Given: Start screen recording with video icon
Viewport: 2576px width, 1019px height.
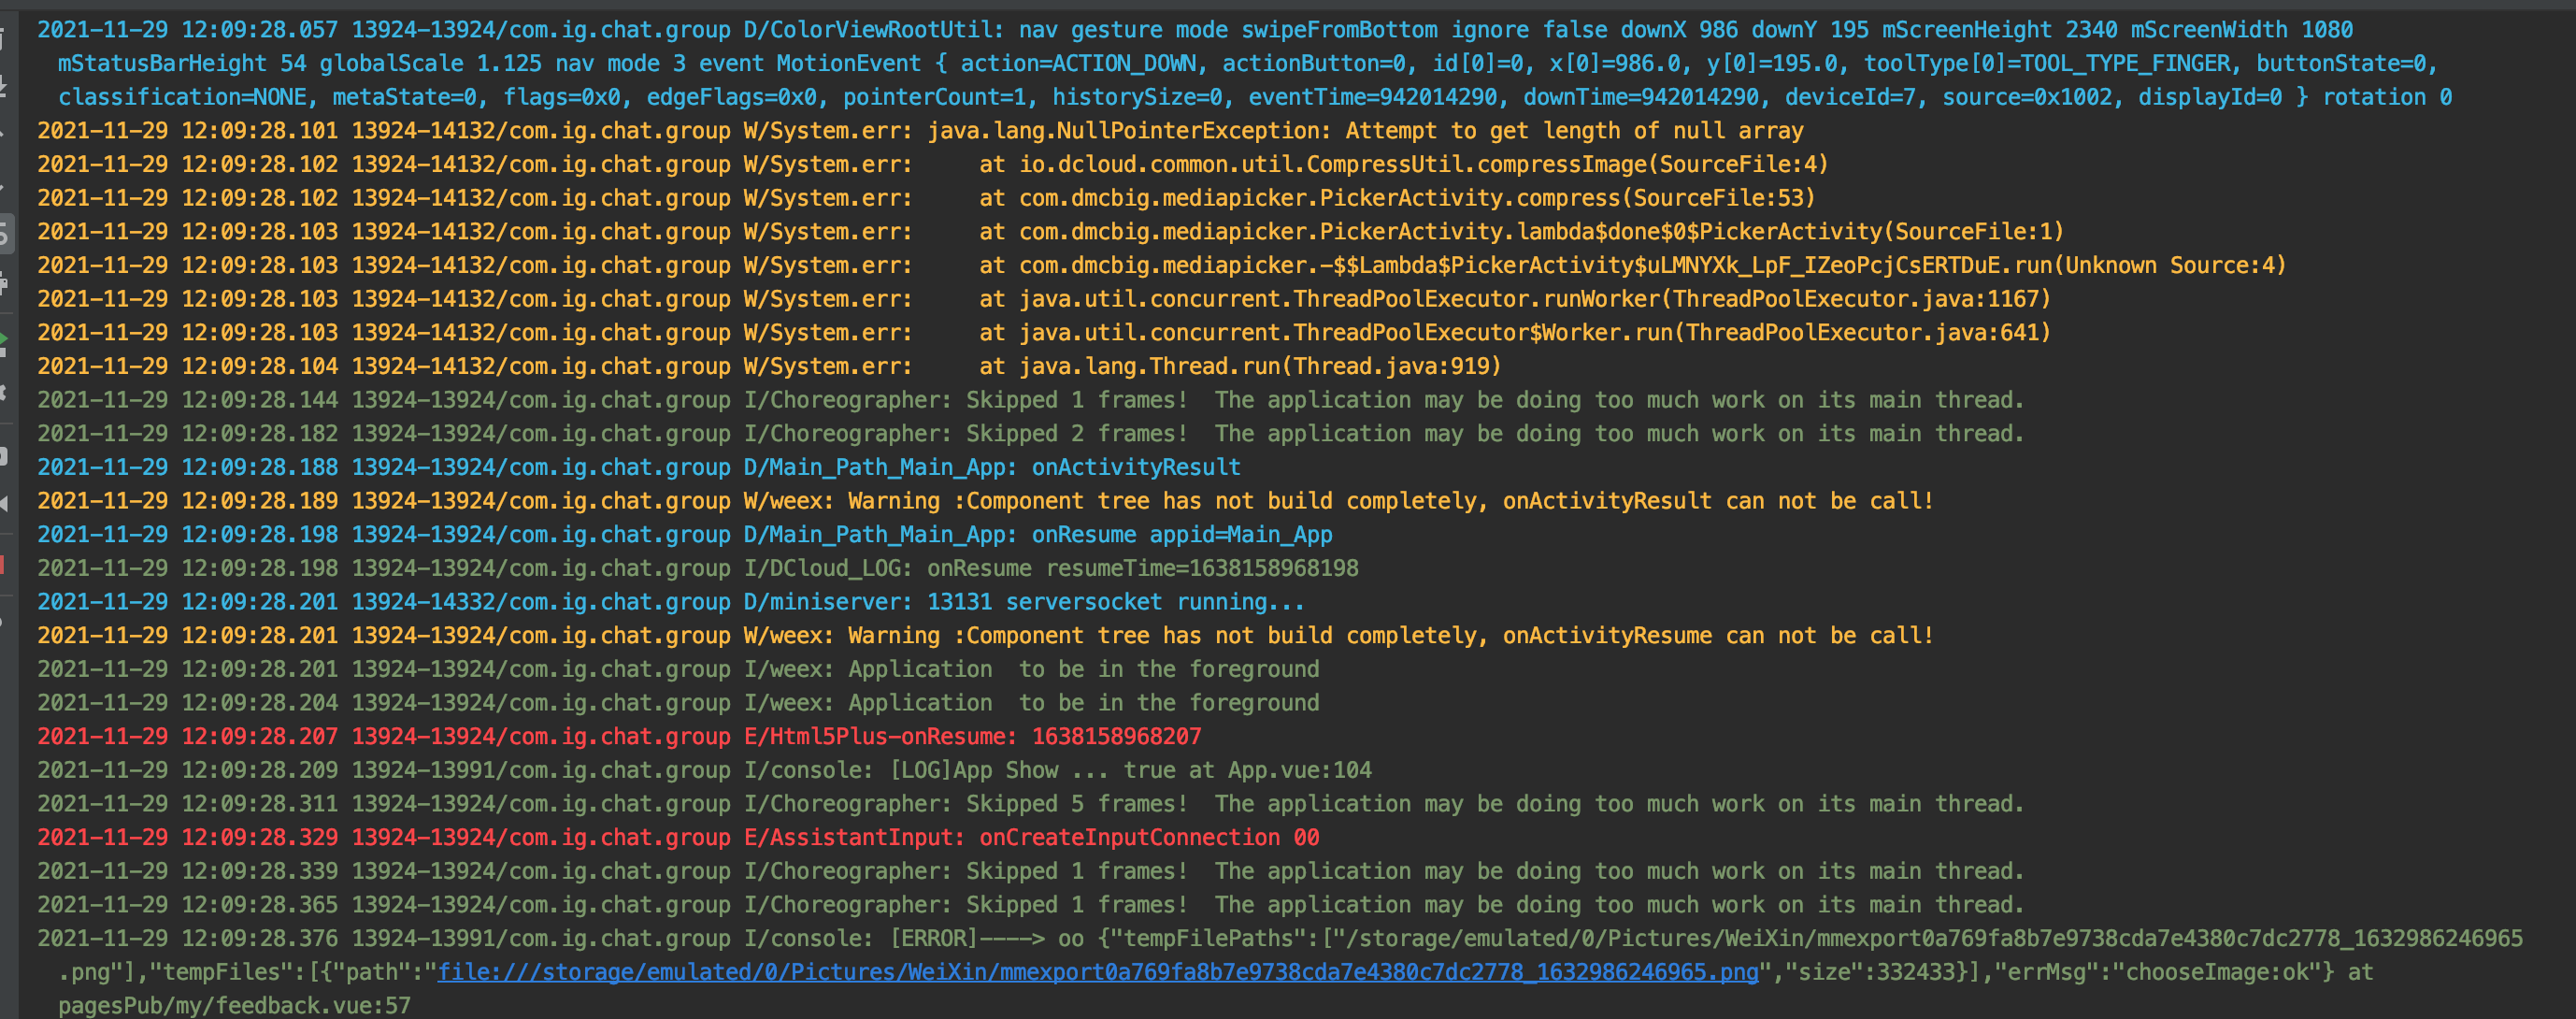Looking at the screenshot, I should coord(4,503).
